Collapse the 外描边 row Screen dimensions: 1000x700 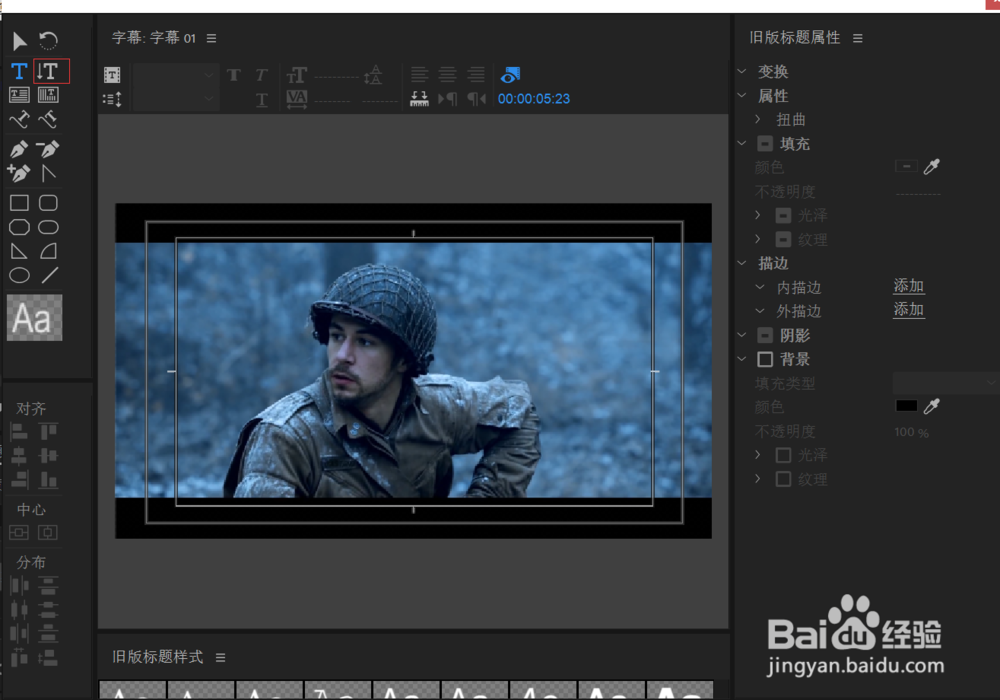tap(760, 311)
